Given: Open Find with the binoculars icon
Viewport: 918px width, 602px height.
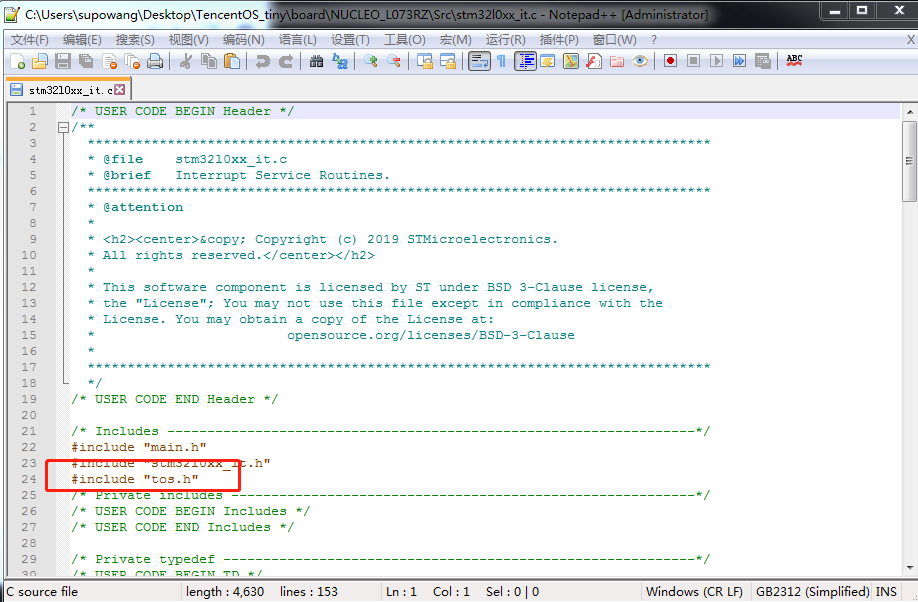Looking at the screenshot, I should tap(316, 61).
